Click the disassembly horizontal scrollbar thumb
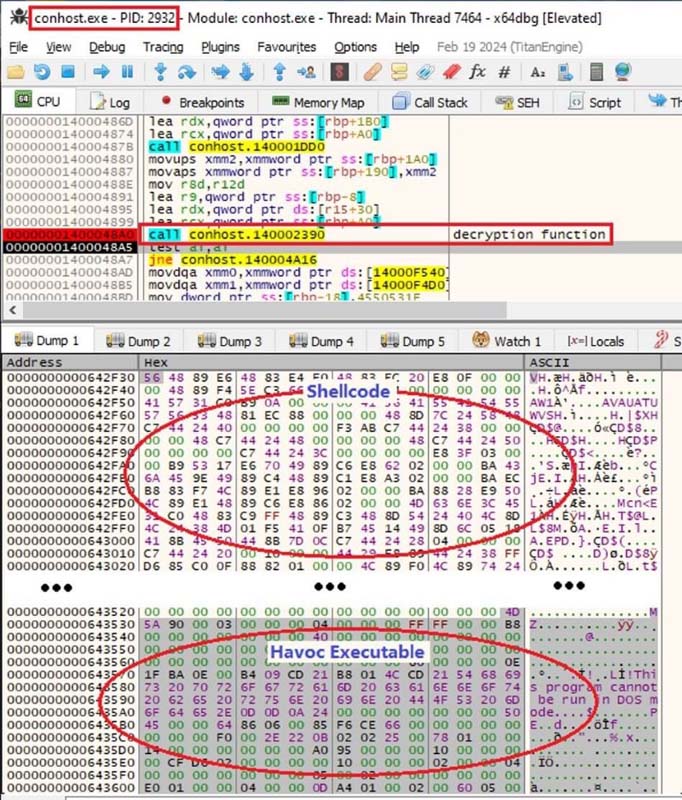This screenshot has width=682, height=800. pos(265,309)
